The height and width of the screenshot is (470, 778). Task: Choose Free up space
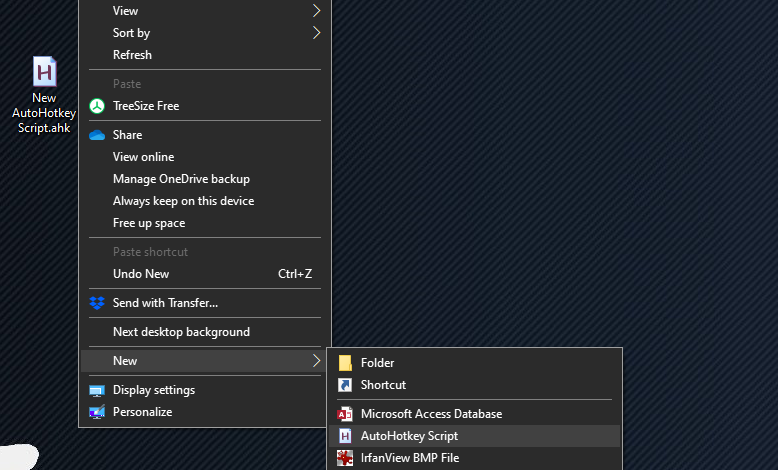coord(205,223)
